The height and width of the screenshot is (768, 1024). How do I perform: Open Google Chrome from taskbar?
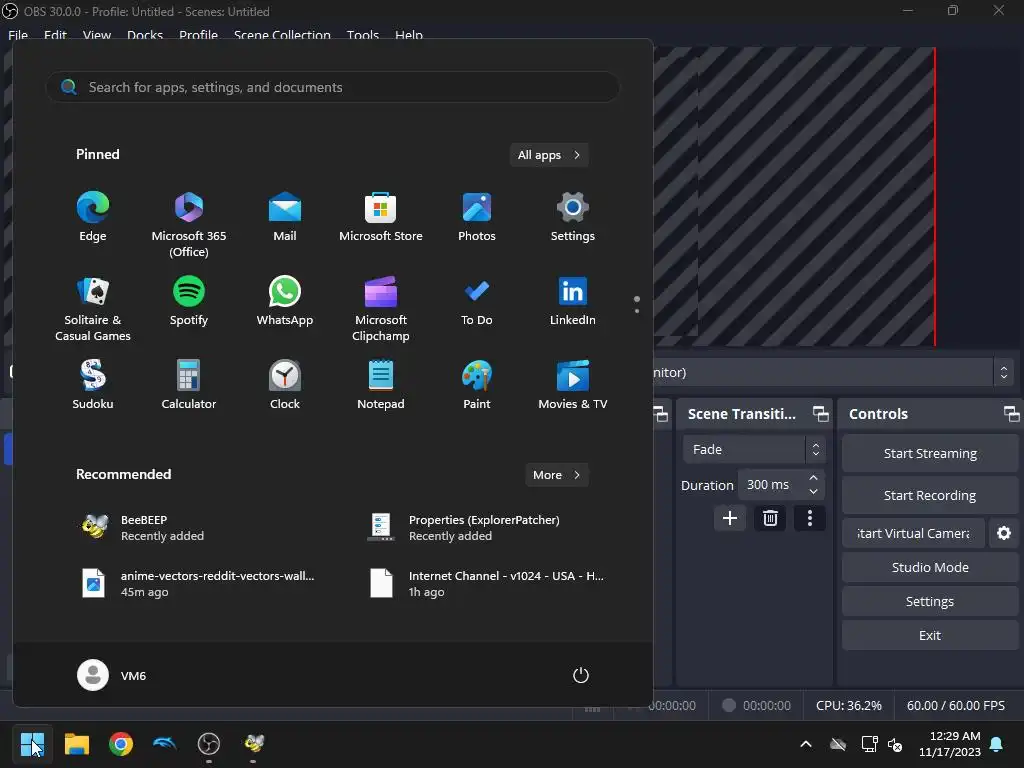pos(121,744)
